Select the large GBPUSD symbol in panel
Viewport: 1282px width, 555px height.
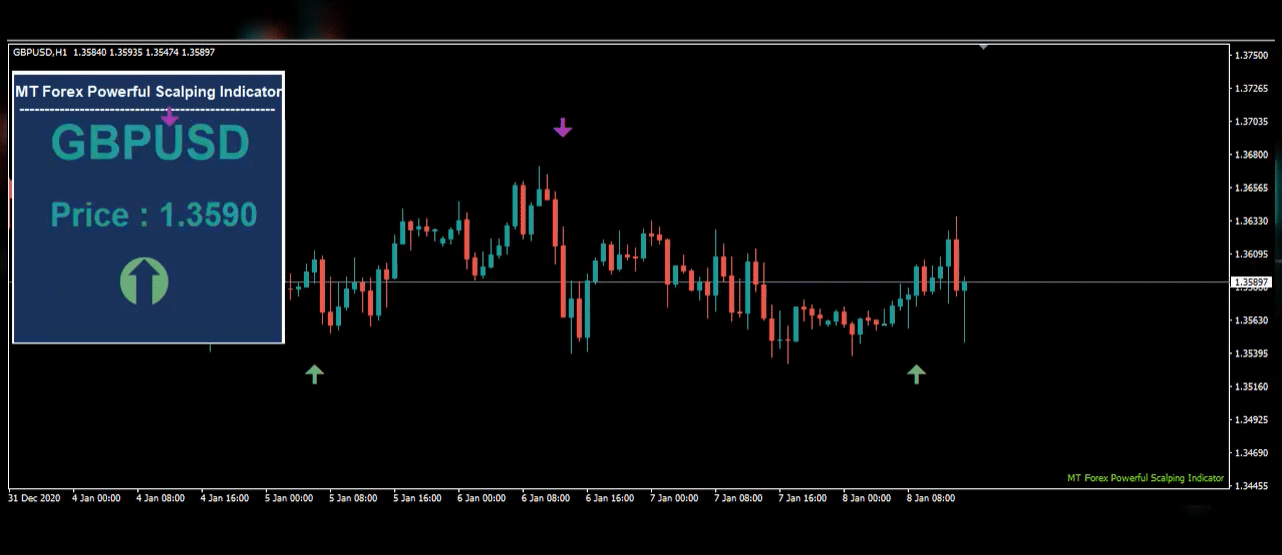pyautogui.click(x=149, y=145)
